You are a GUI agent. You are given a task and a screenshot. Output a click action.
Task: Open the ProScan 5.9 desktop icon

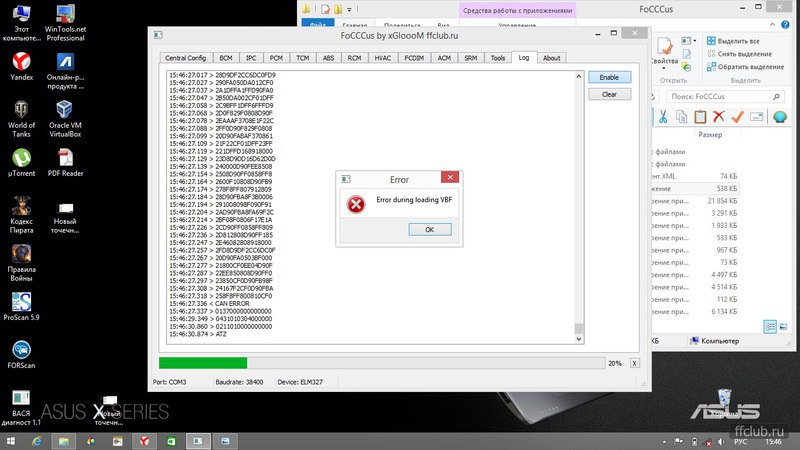pyautogui.click(x=21, y=306)
